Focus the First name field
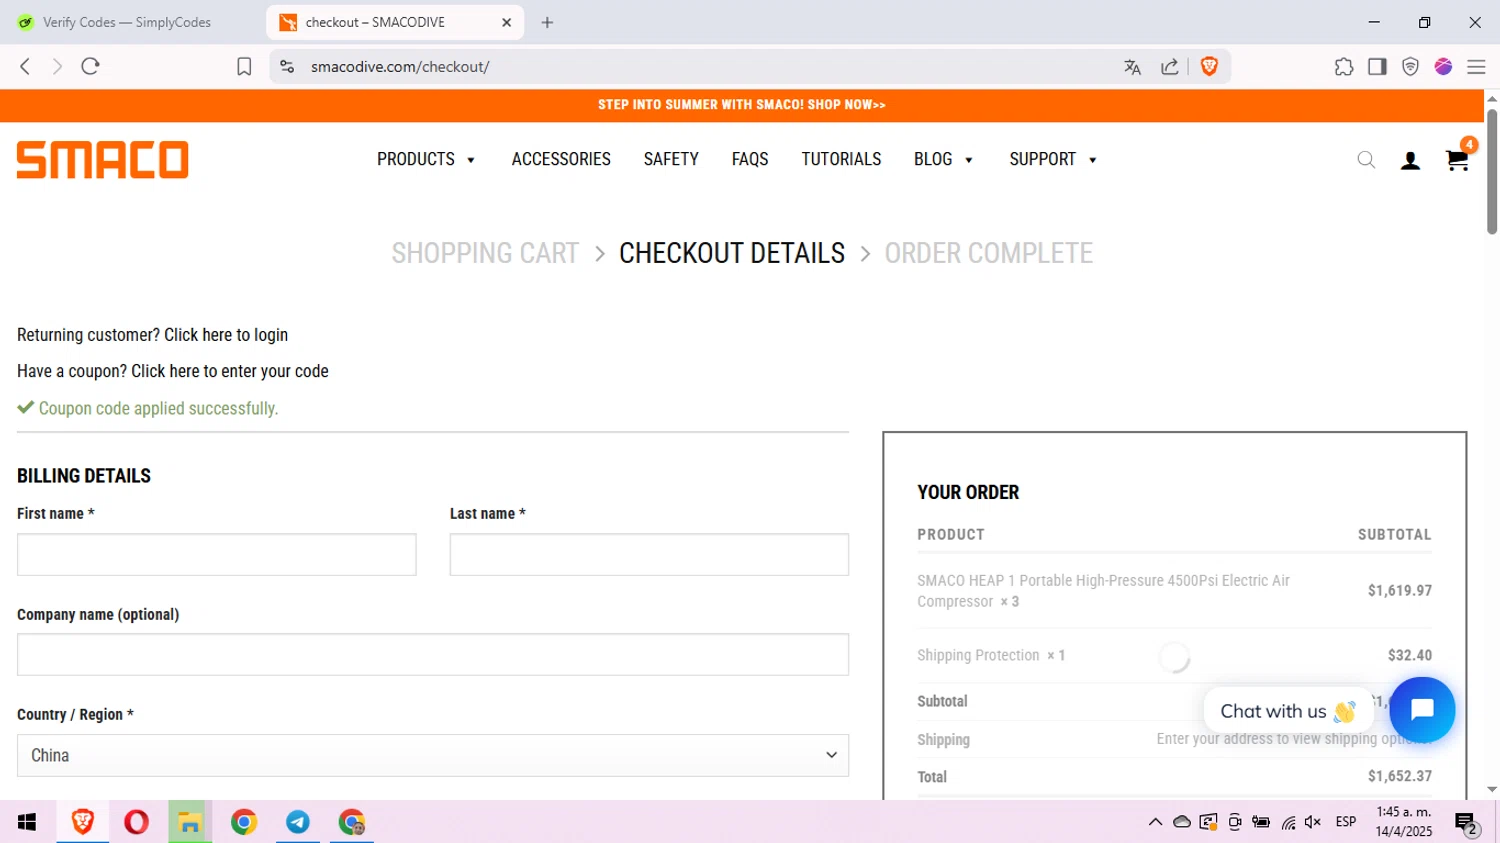1500x843 pixels. tap(217, 554)
